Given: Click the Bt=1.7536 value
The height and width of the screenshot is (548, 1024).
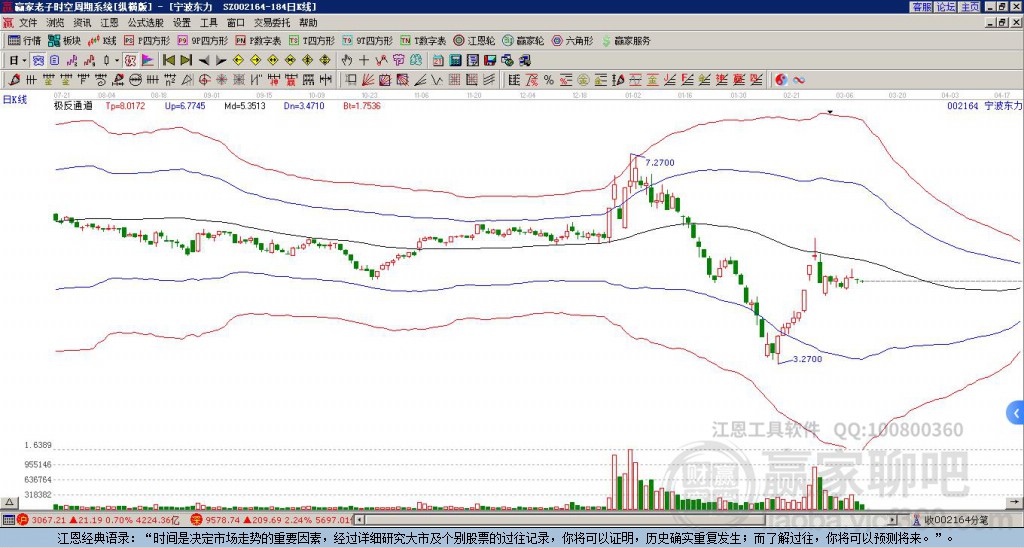Looking at the screenshot, I should [362, 105].
